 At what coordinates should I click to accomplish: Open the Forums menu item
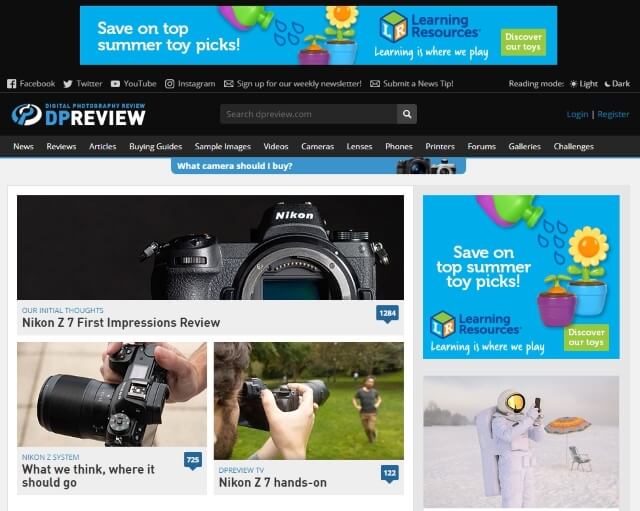click(x=482, y=147)
